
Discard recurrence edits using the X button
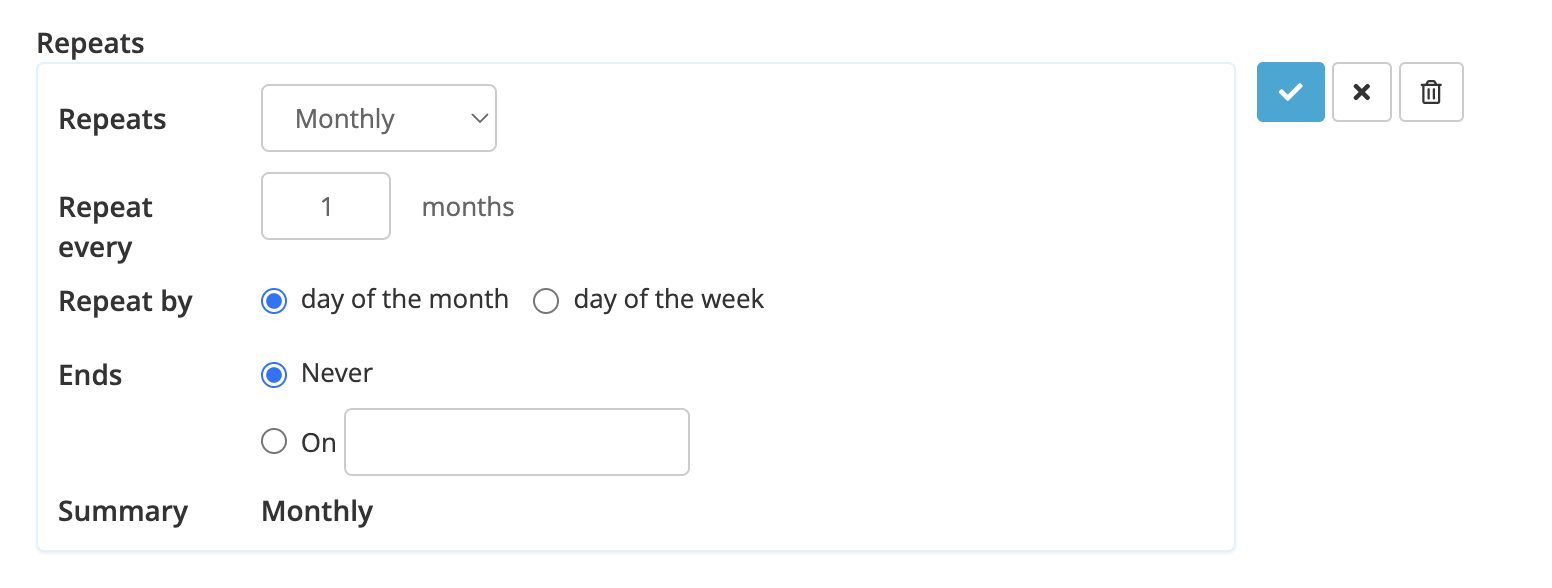tap(1361, 91)
